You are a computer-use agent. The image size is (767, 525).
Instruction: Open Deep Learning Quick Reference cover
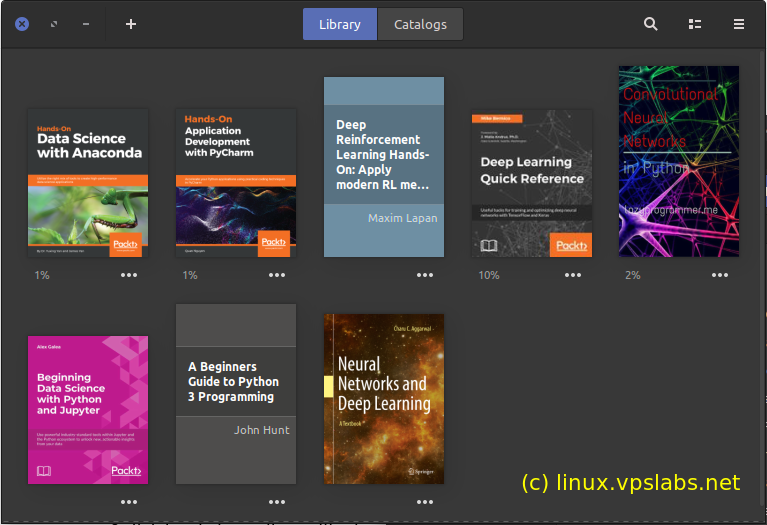click(532, 183)
